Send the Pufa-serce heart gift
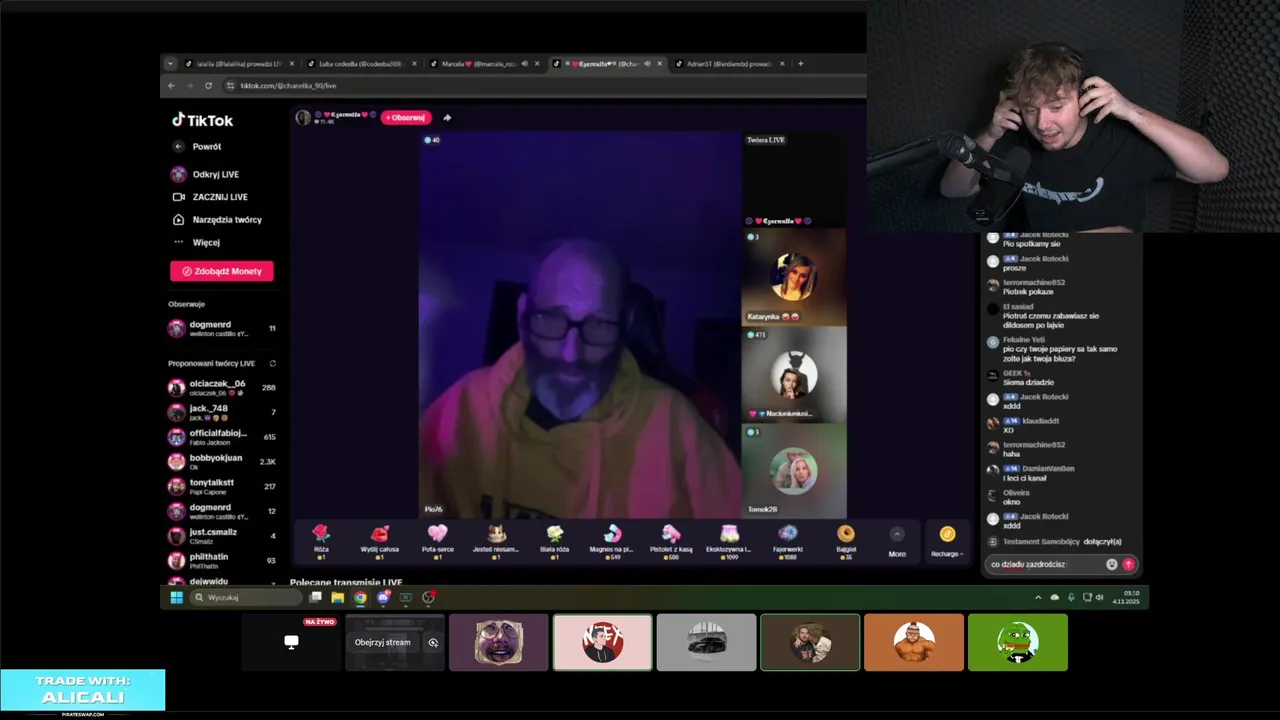 tap(438, 540)
